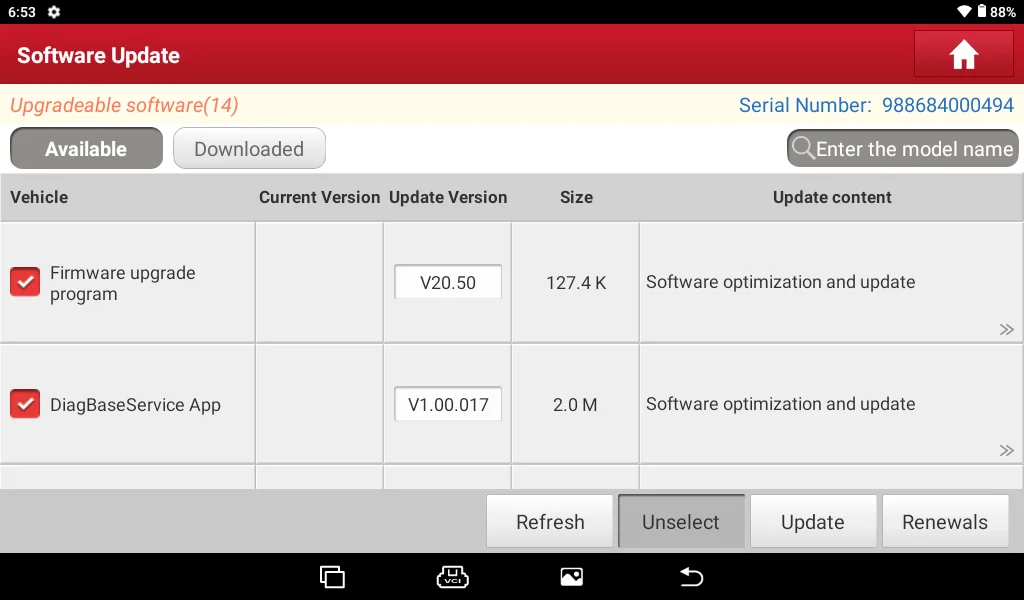The width and height of the screenshot is (1024, 600).
Task: Tap the Wi-Fi status icon
Action: tap(964, 12)
